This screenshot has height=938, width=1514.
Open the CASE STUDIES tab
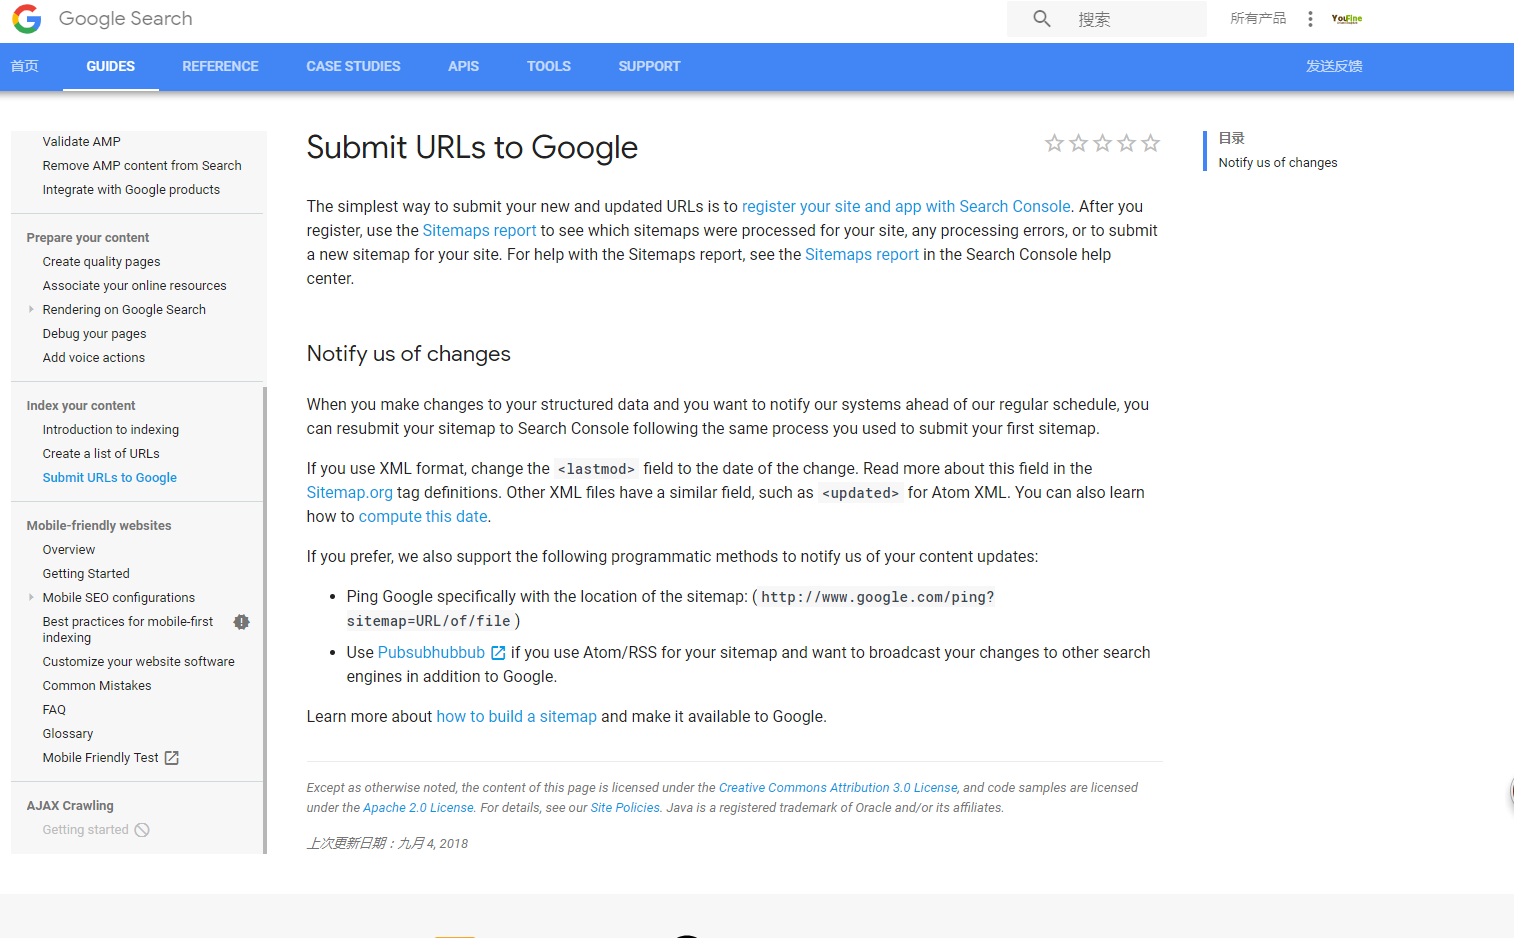[x=353, y=66]
